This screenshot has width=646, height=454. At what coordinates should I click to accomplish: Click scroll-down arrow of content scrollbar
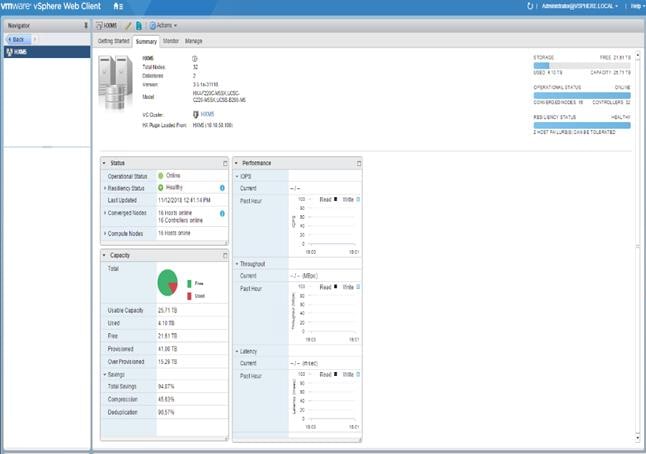click(x=638, y=438)
